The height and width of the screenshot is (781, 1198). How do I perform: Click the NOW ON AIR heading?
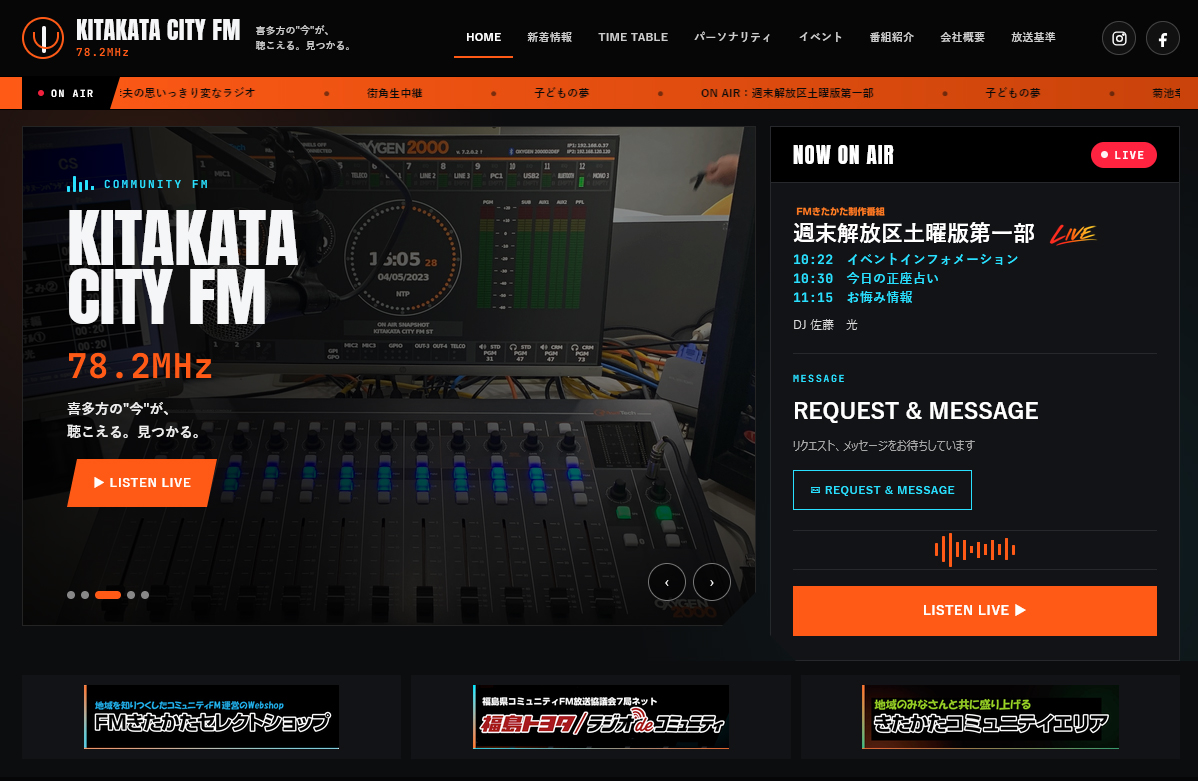pos(843,155)
